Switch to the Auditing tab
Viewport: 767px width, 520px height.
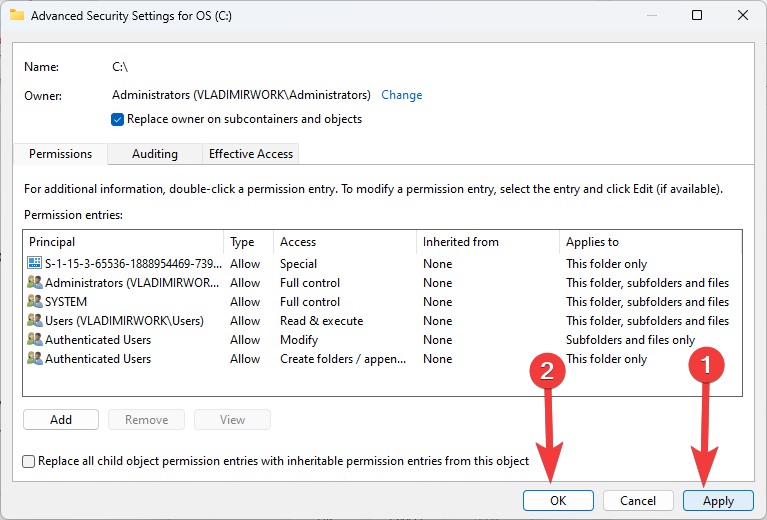coord(155,154)
